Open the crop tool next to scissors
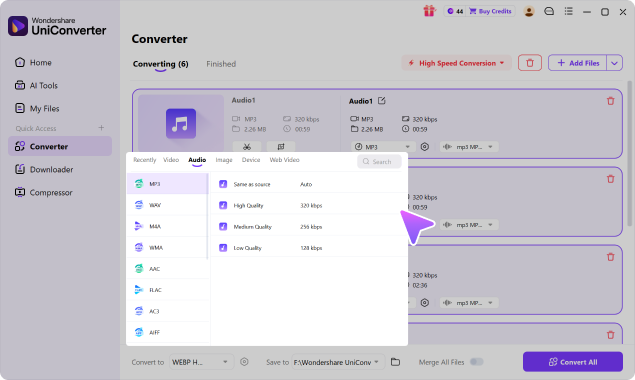635x380 pixels. pyautogui.click(x=281, y=147)
